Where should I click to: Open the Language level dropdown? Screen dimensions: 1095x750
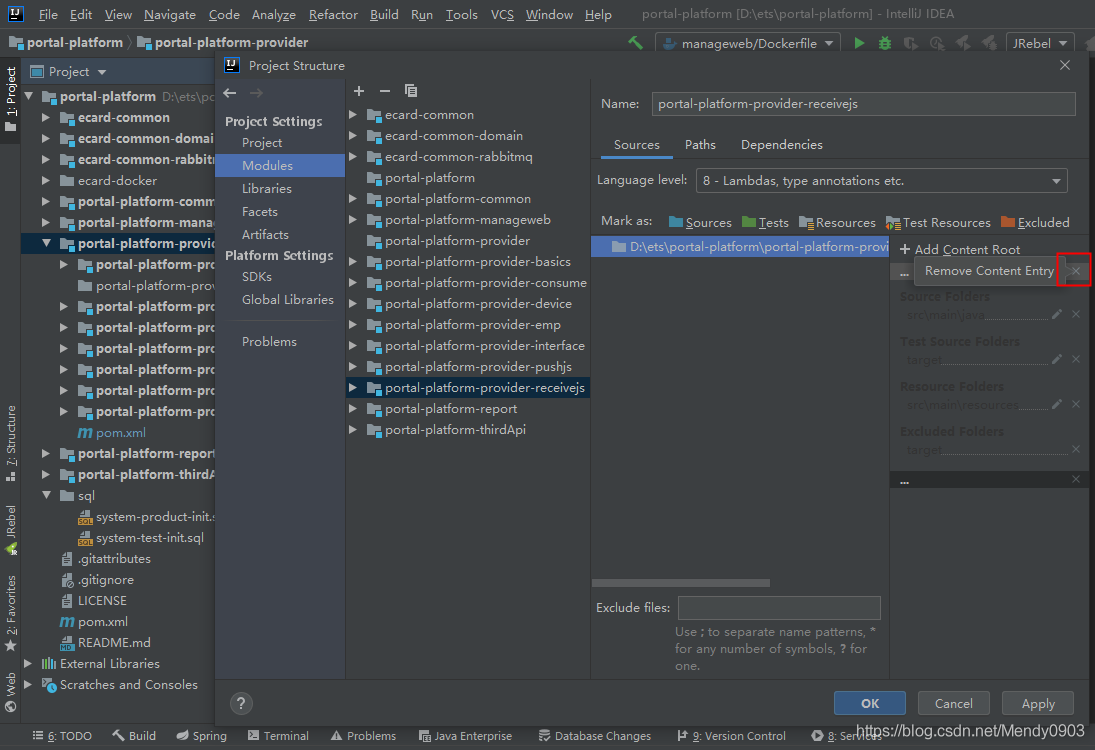tap(881, 181)
